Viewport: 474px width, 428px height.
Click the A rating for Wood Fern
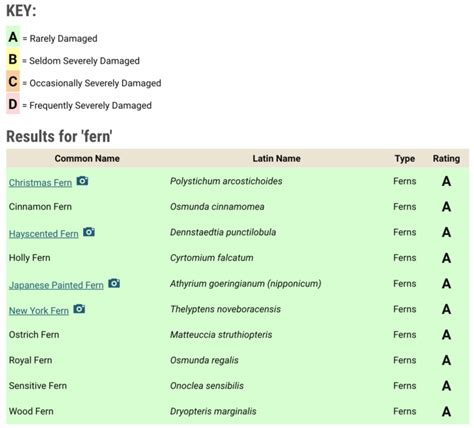(446, 411)
